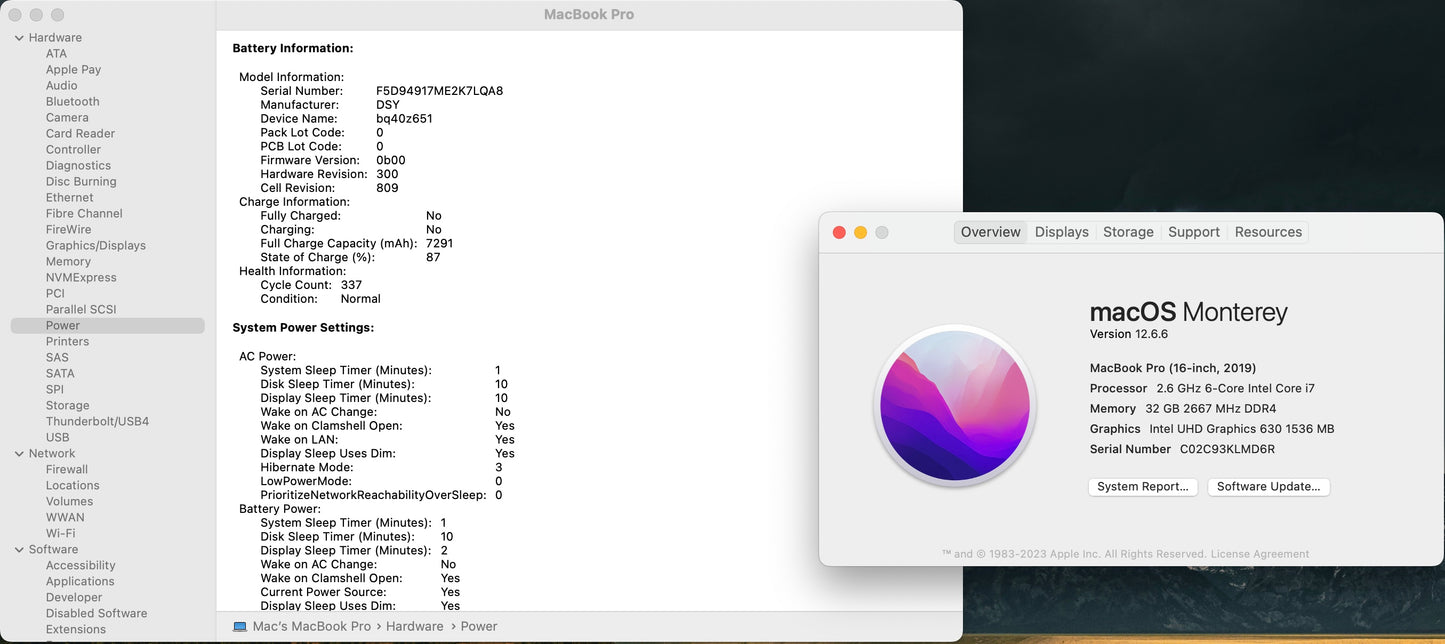
Task: Choose Thunderbolt/USB4 from the sidebar
Action: [x=97, y=422]
